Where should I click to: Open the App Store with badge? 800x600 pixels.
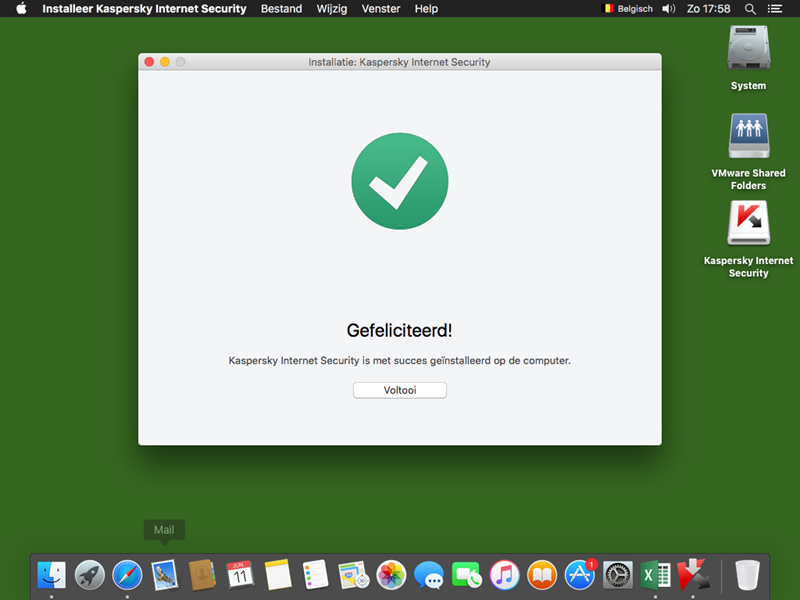[x=580, y=575]
